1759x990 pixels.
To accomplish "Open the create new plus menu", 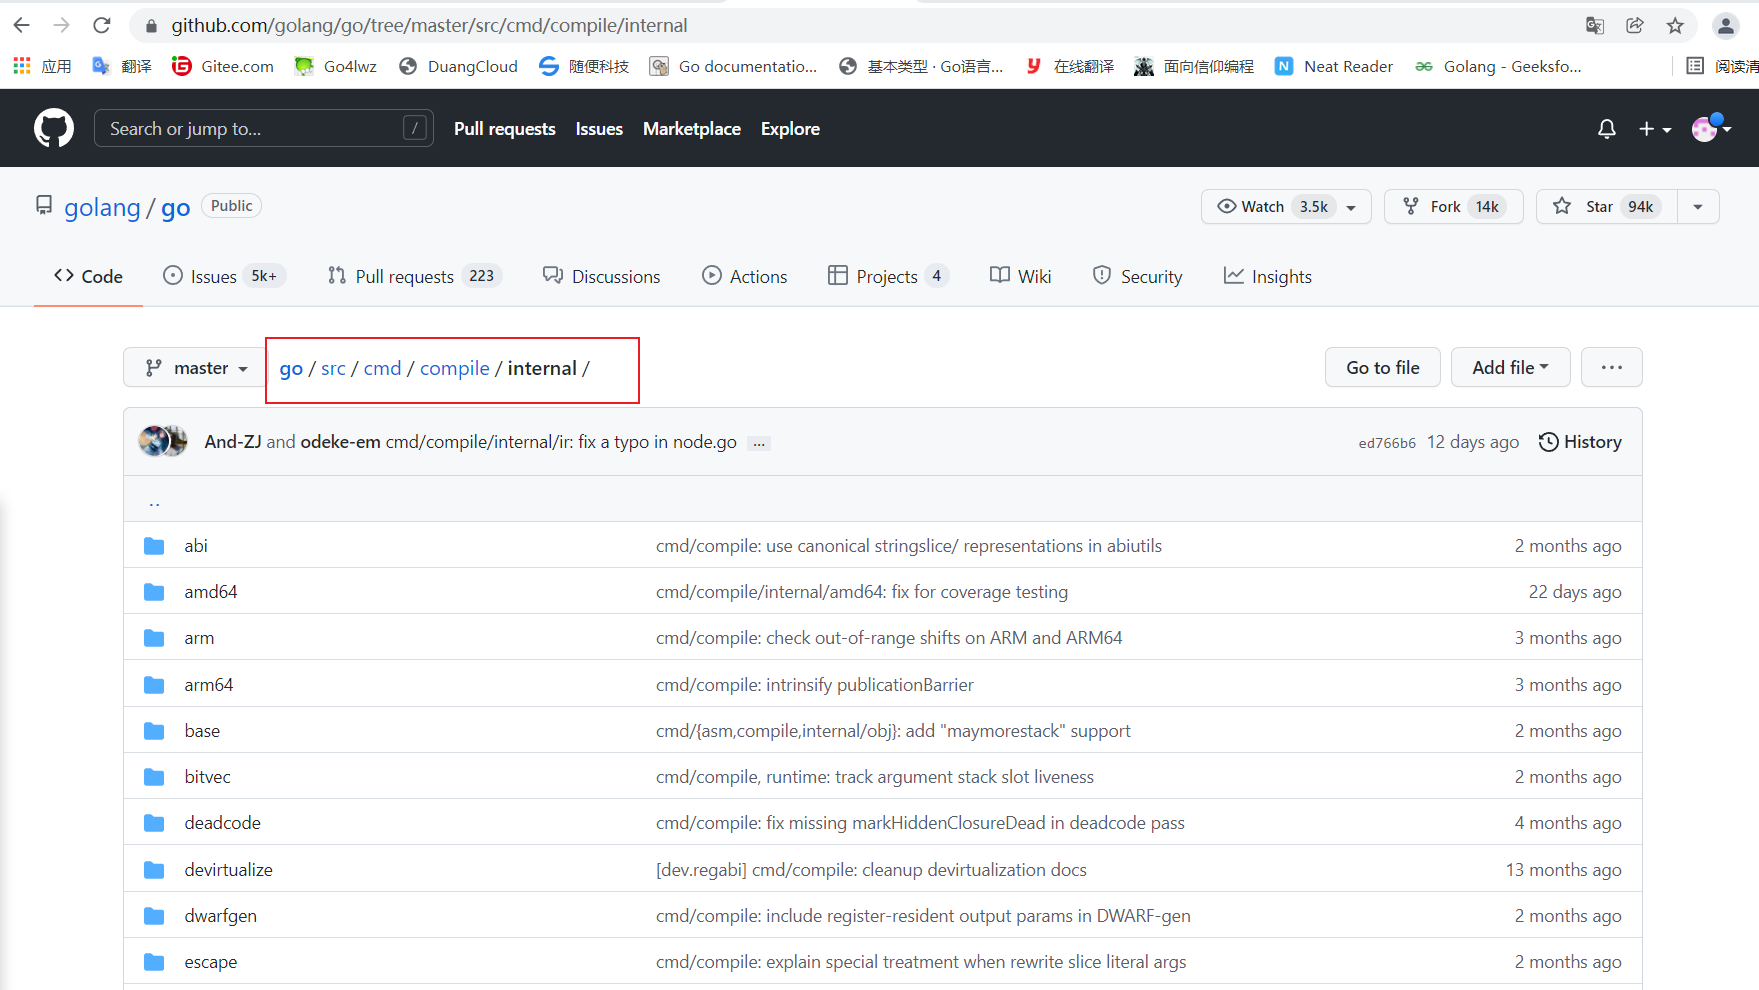I will [1654, 129].
